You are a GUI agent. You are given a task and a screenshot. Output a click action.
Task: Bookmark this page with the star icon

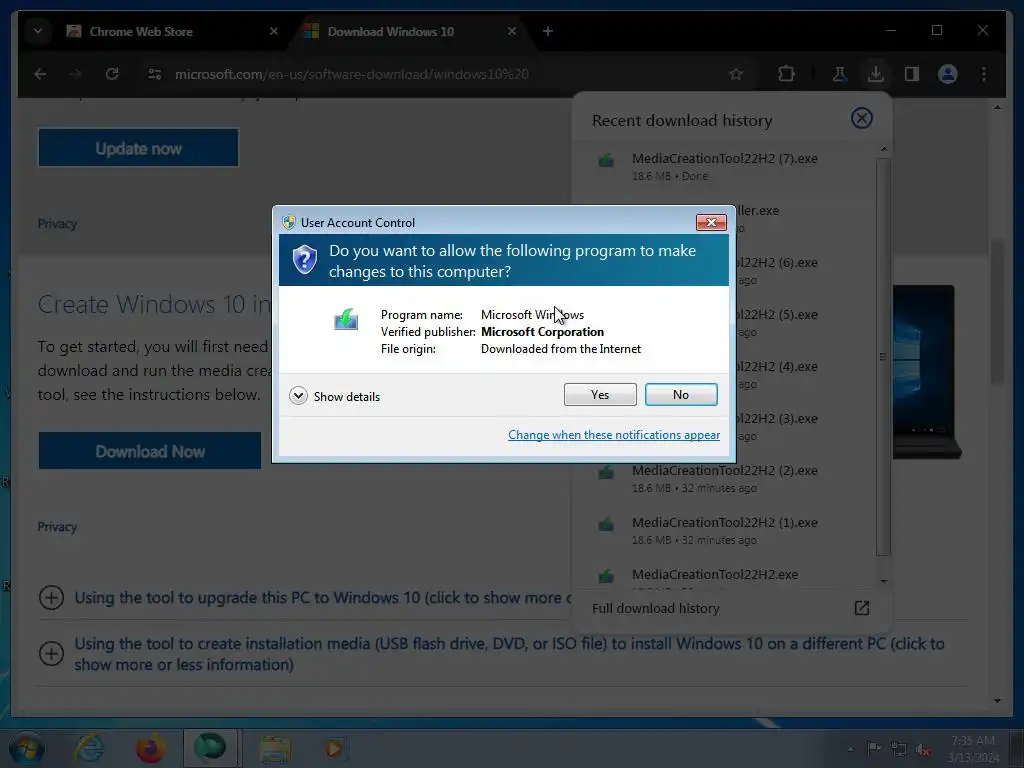pyautogui.click(x=736, y=74)
